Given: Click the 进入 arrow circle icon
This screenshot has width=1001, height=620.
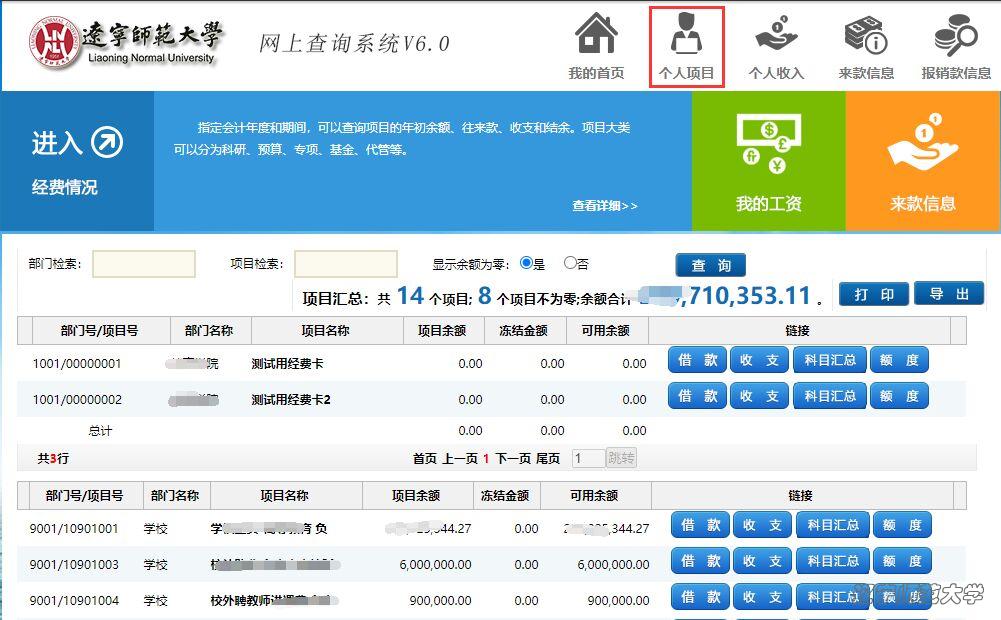Looking at the screenshot, I should (x=107, y=143).
